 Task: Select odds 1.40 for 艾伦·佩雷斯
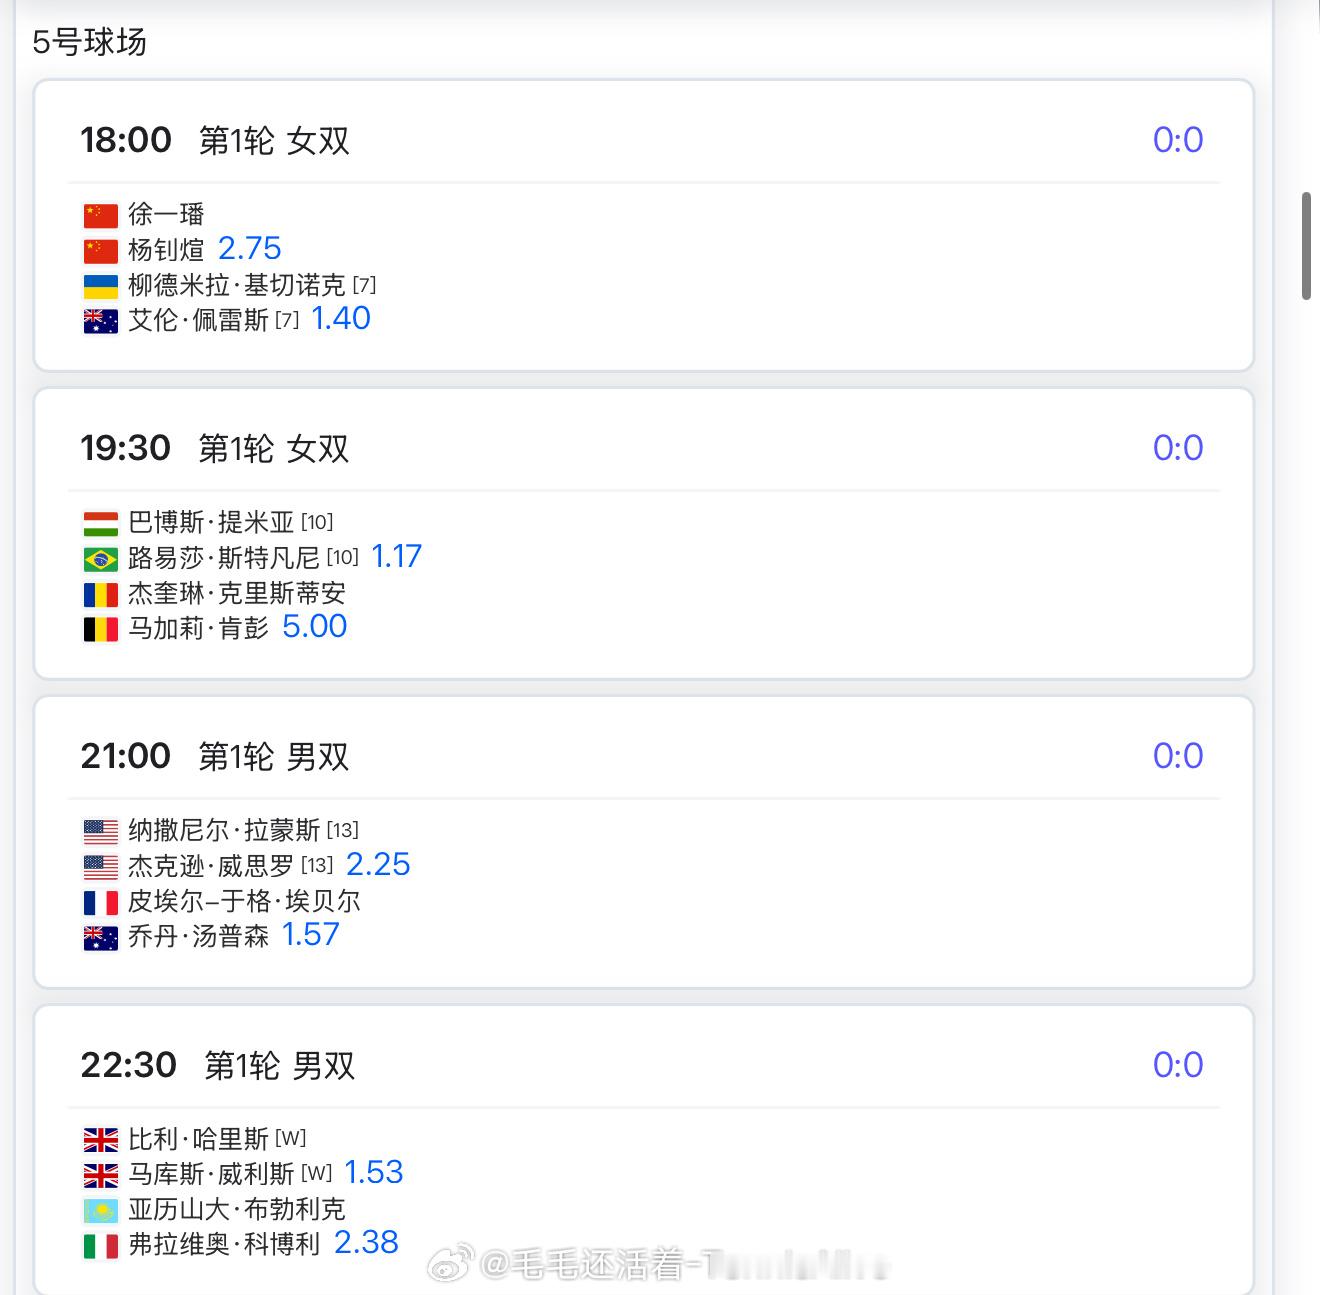341,318
